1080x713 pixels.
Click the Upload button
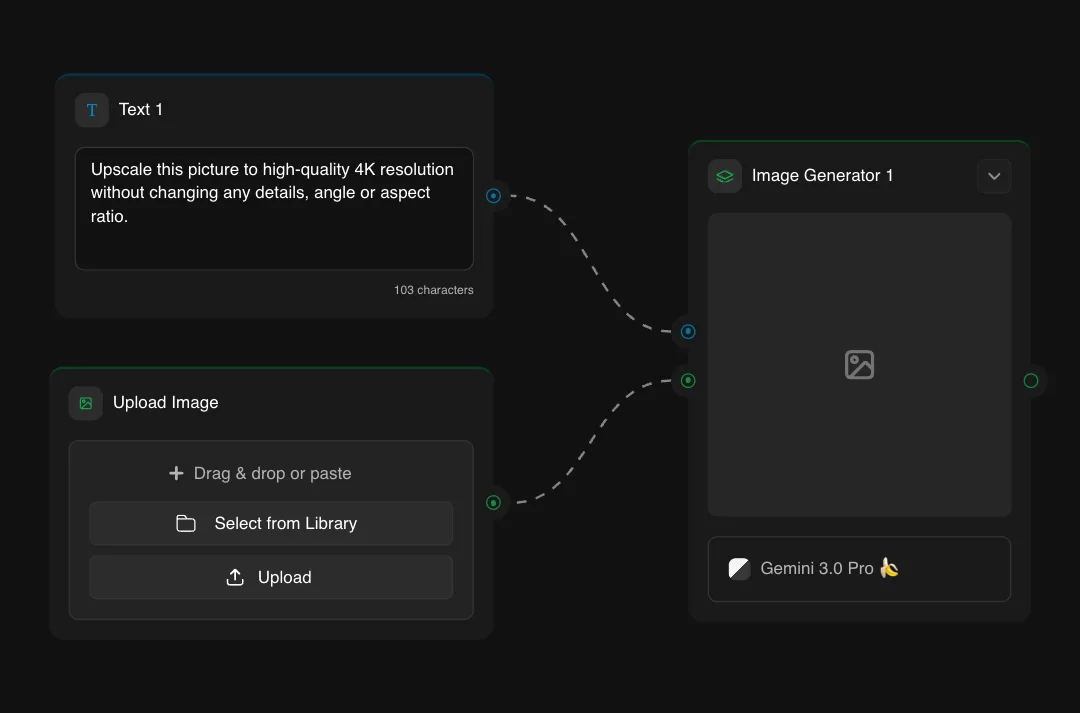click(271, 577)
